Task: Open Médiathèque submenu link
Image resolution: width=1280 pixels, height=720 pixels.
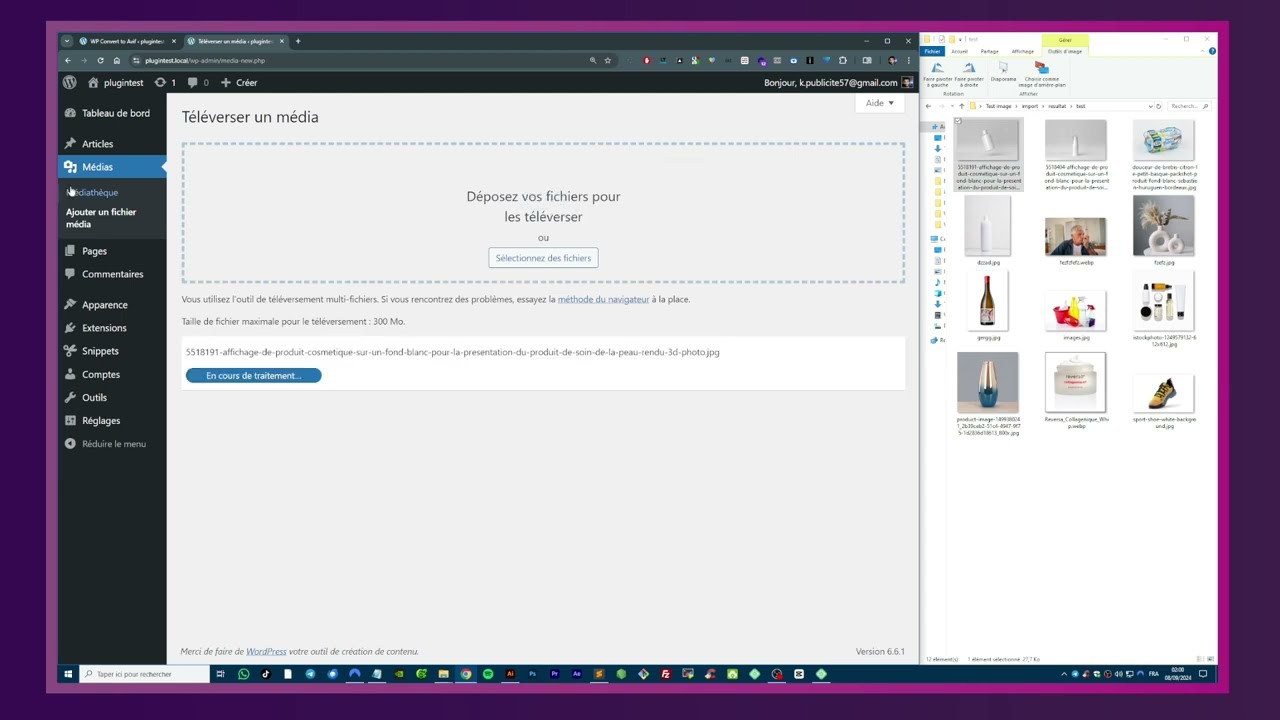Action: tap(93, 192)
